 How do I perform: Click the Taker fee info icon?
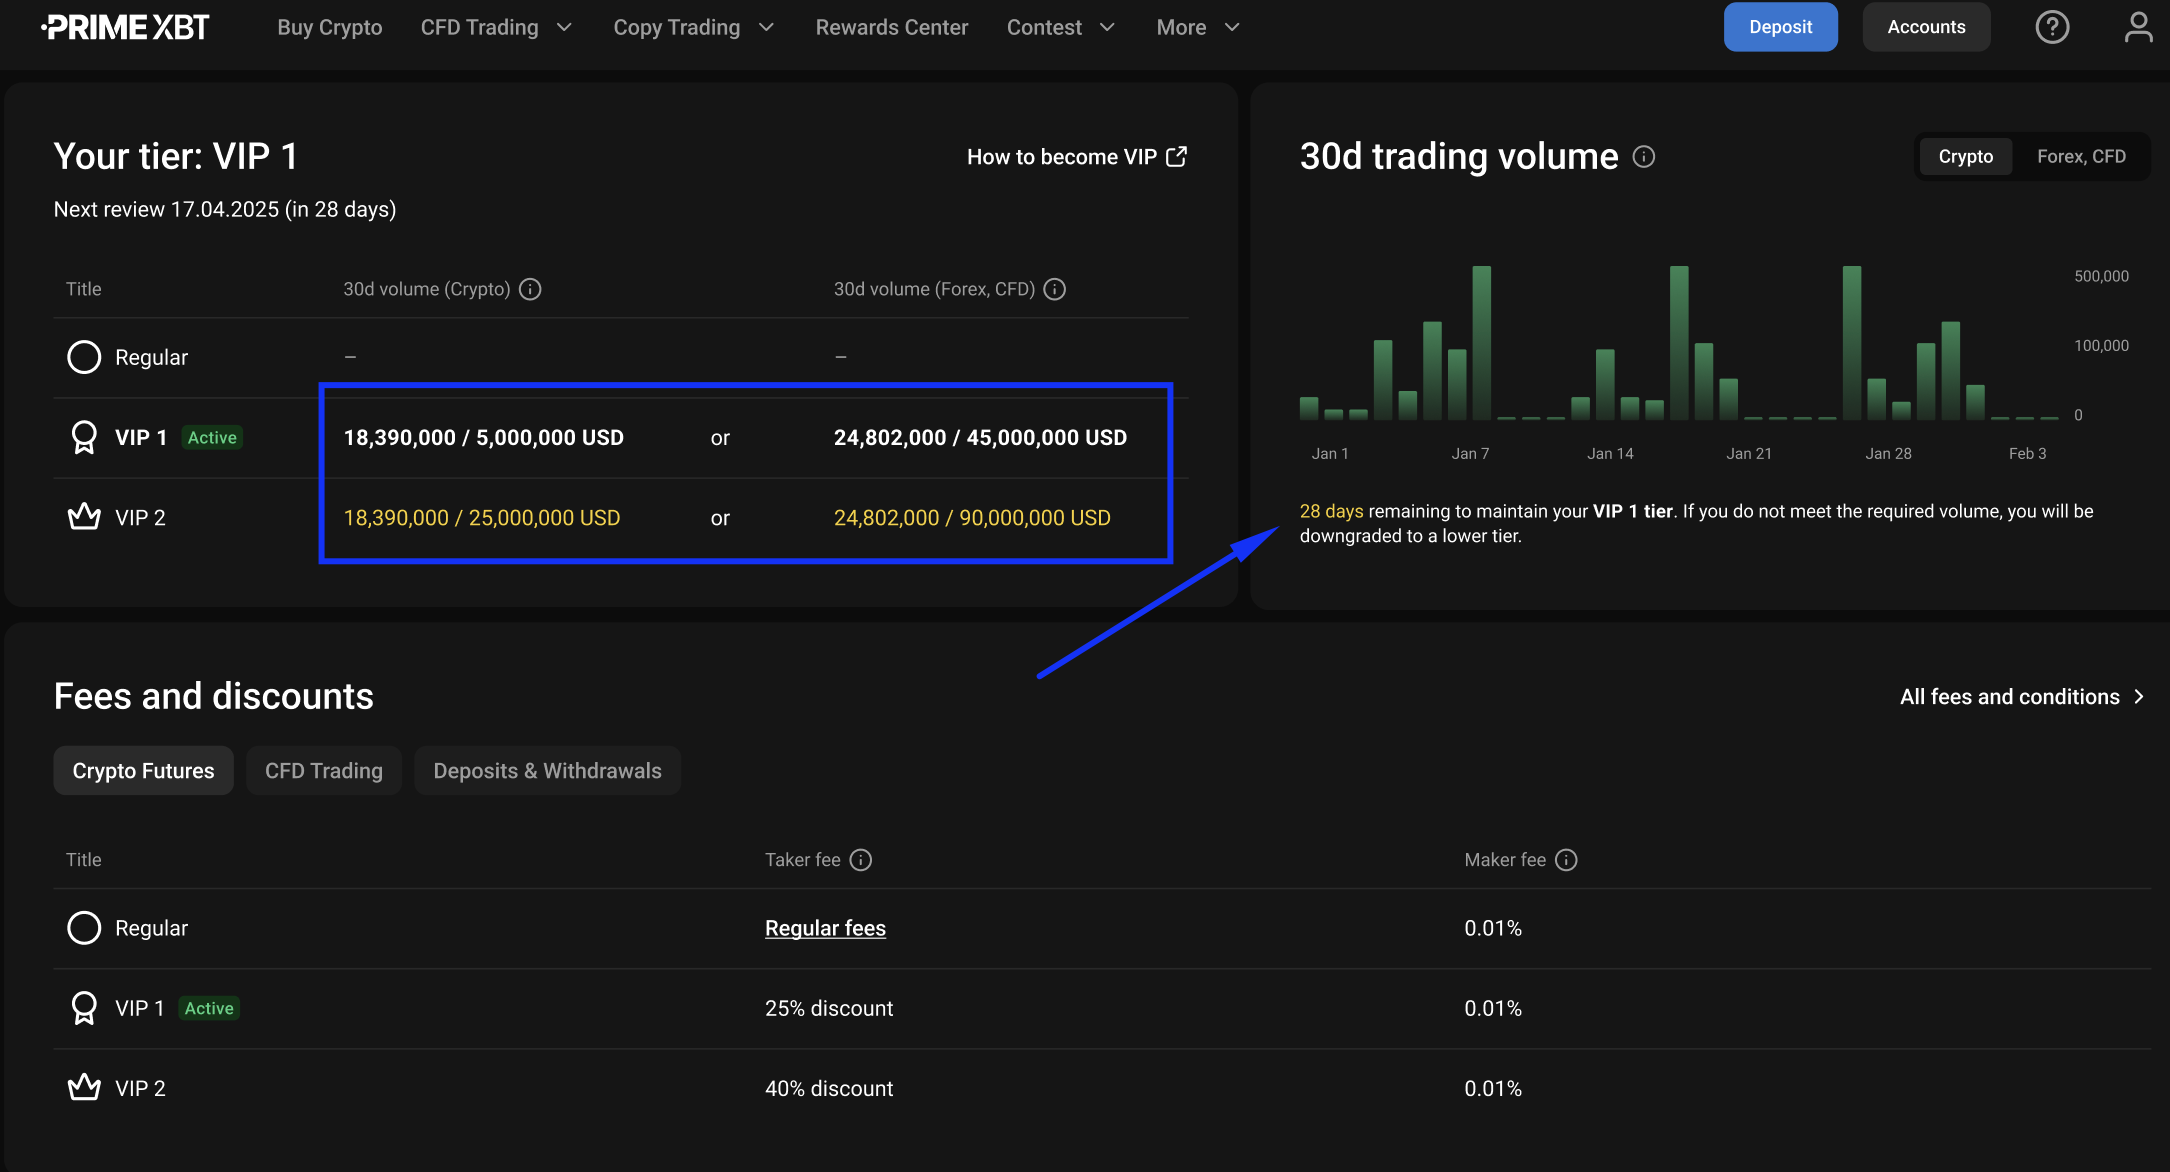861,860
